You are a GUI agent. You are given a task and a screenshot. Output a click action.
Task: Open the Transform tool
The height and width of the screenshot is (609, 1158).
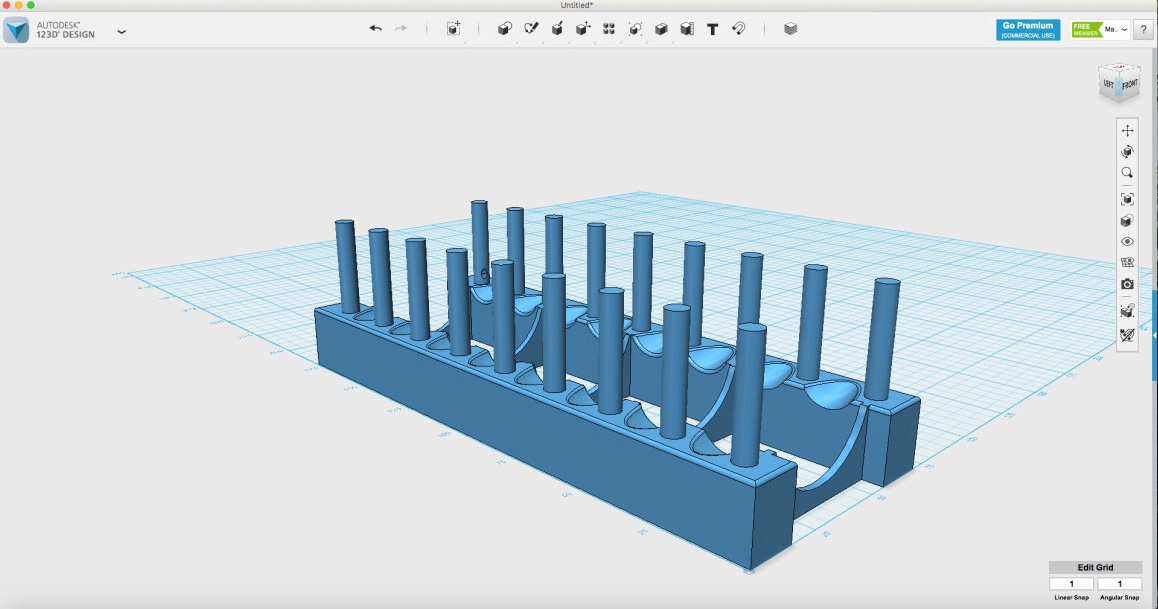click(453, 29)
